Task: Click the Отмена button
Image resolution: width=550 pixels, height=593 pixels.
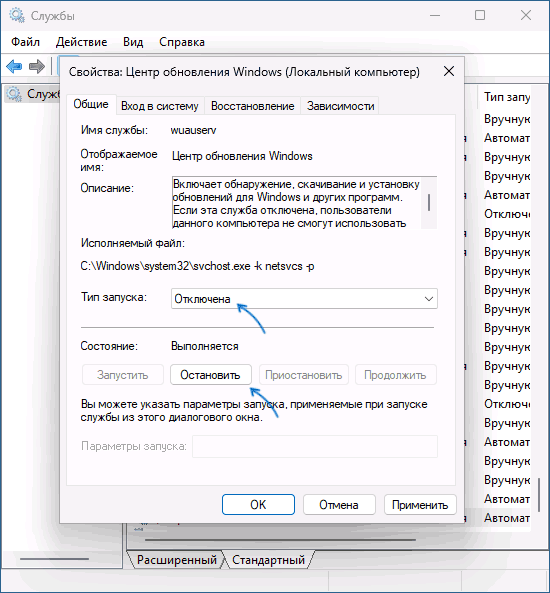Action: [339, 505]
